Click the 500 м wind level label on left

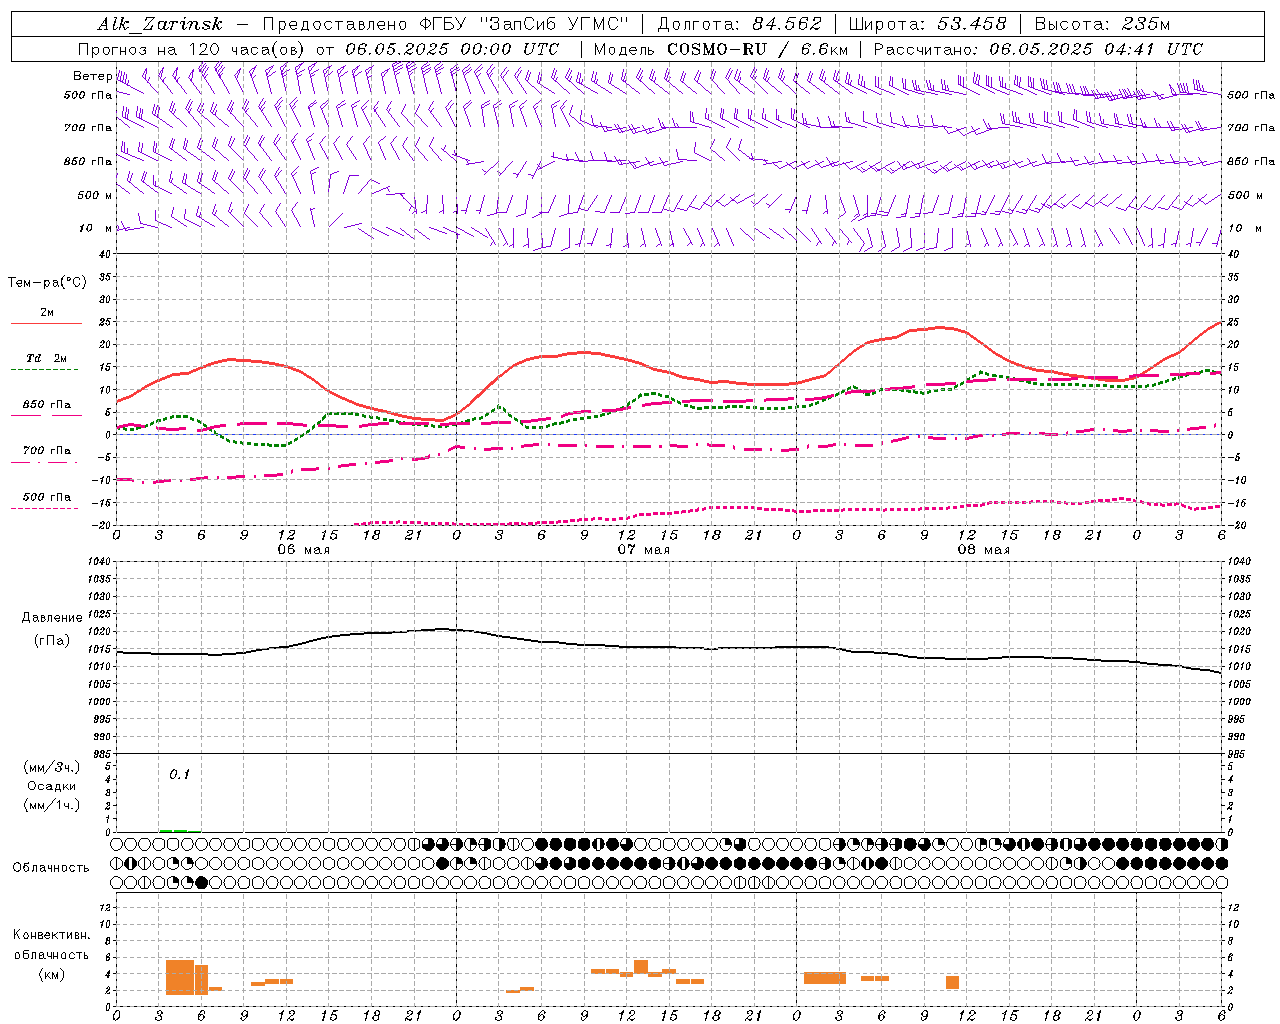point(95,195)
